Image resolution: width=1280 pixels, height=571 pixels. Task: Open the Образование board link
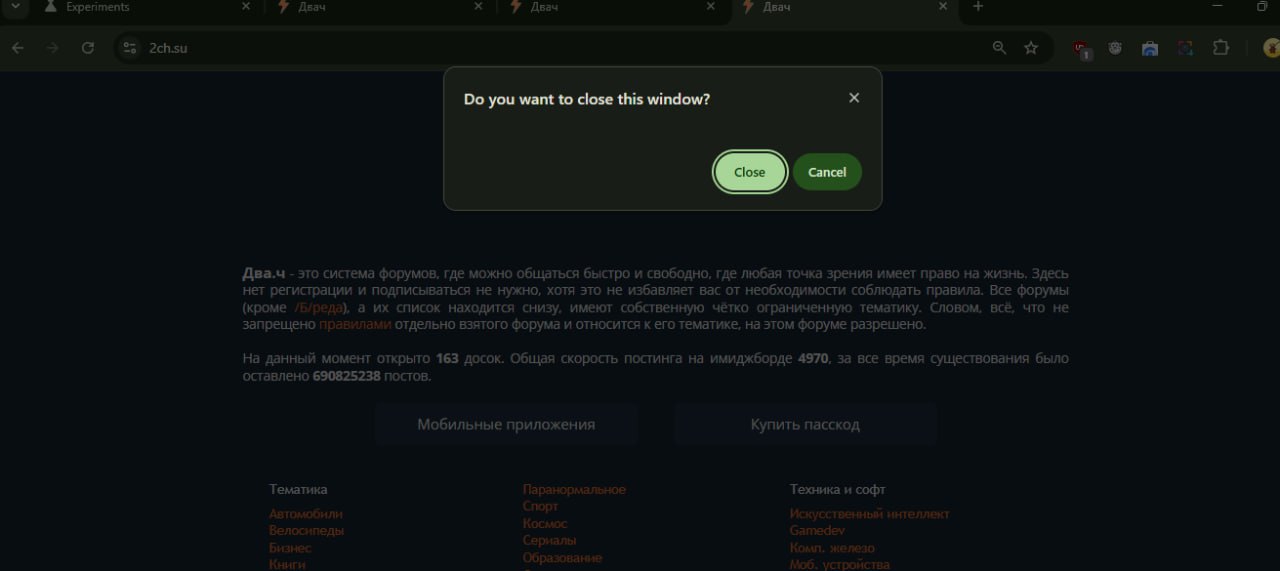coord(562,557)
